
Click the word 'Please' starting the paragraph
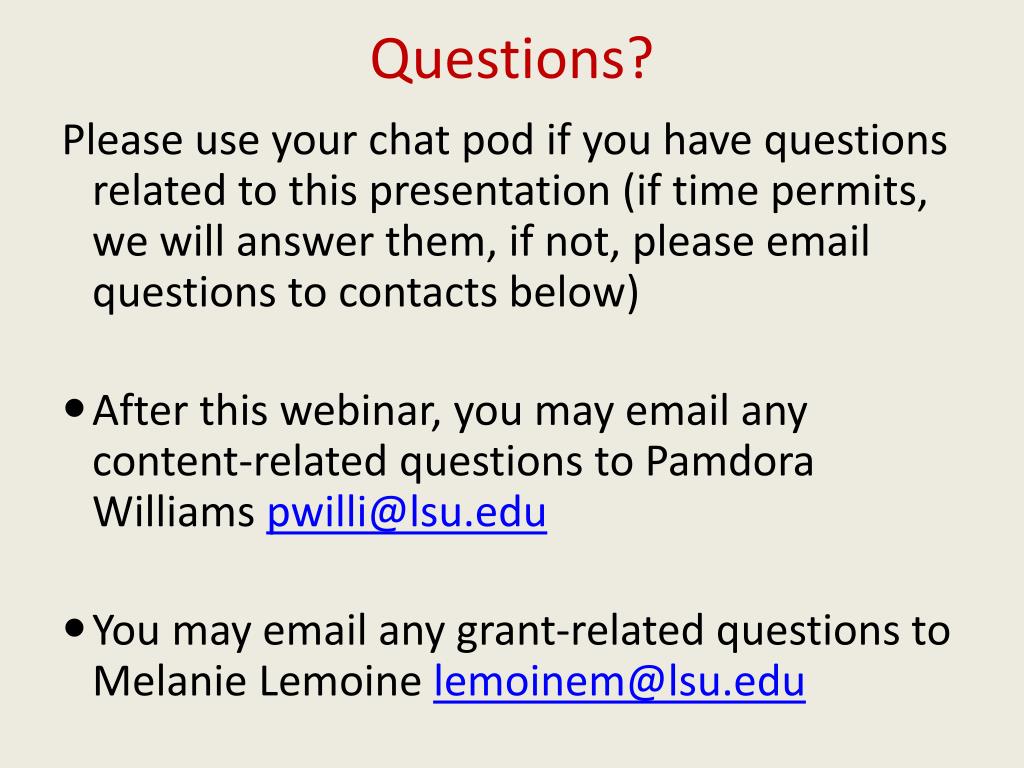tap(122, 140)
